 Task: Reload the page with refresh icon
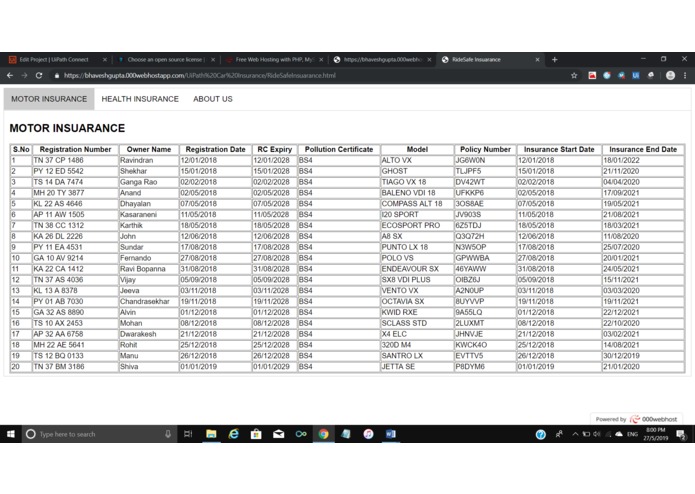[39, 76]
